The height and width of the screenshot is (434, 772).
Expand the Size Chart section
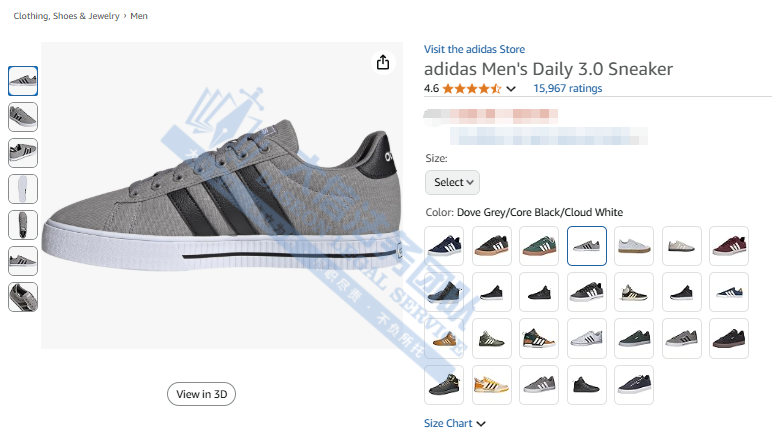(x=454, y=423)
